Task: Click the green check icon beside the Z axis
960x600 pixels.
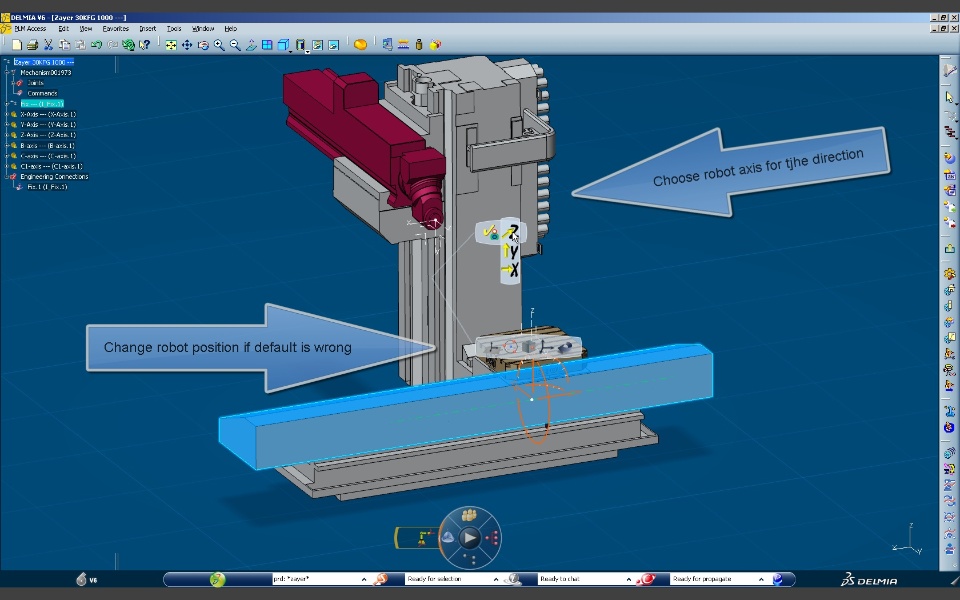Action: click(490, 232)
